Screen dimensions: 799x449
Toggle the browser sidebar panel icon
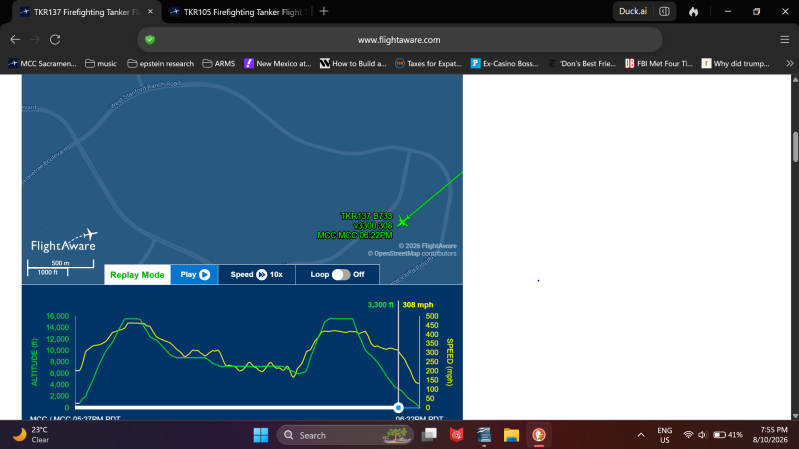(x=664, y=11)
